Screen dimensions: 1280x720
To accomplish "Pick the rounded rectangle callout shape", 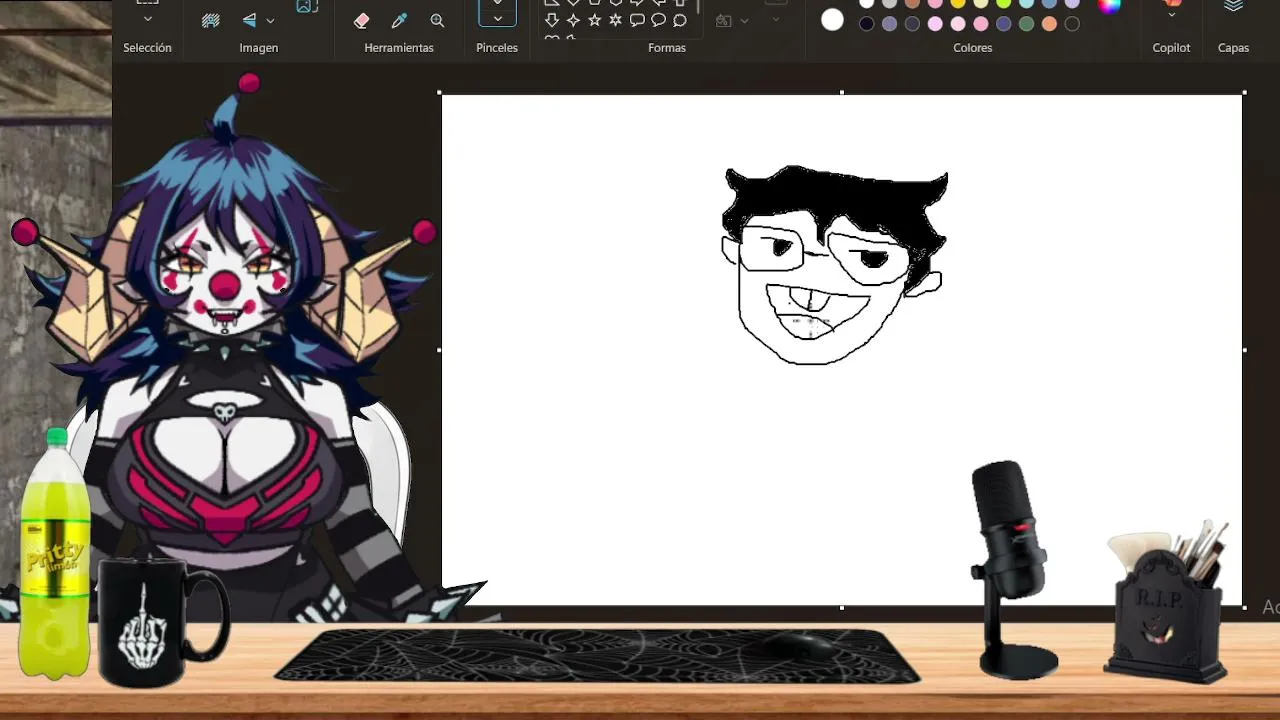I will coord(637,20).
